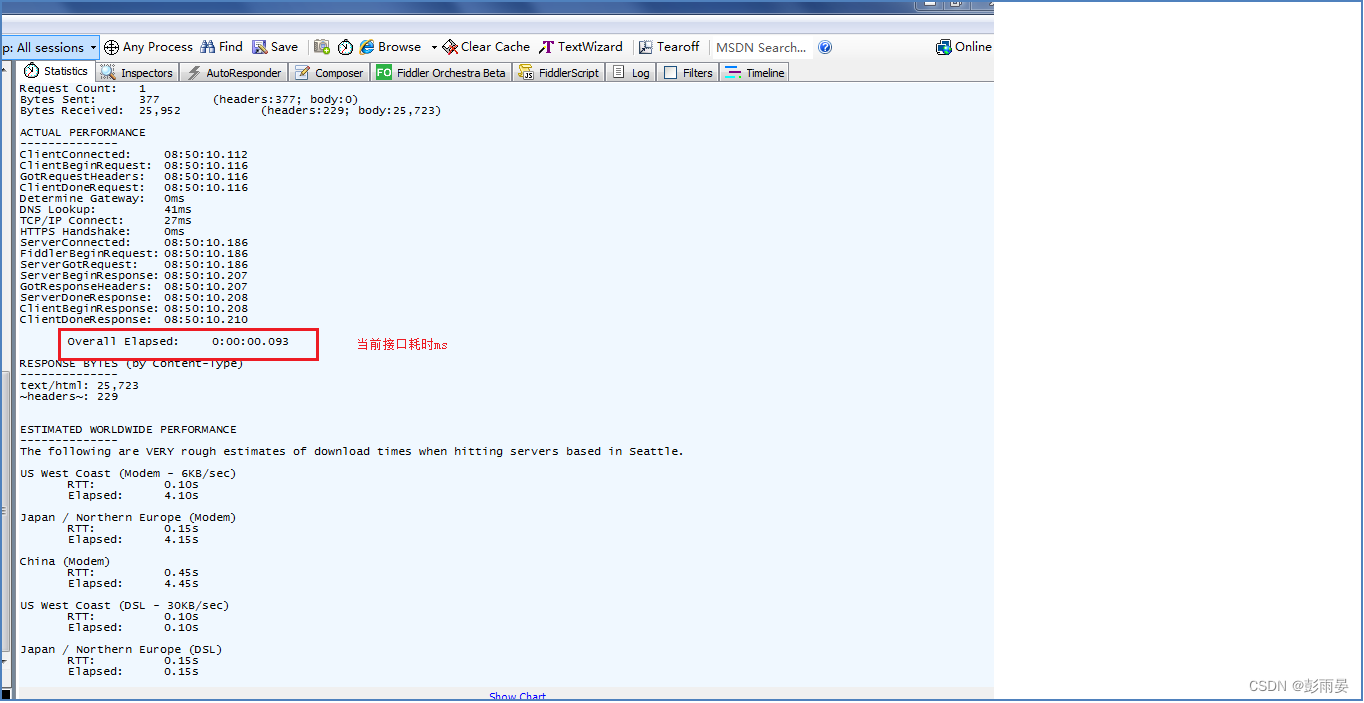The width and height of the screenshot is (1364, 703).
Task: Click the Tearoff button
Action: click(669, 47)
